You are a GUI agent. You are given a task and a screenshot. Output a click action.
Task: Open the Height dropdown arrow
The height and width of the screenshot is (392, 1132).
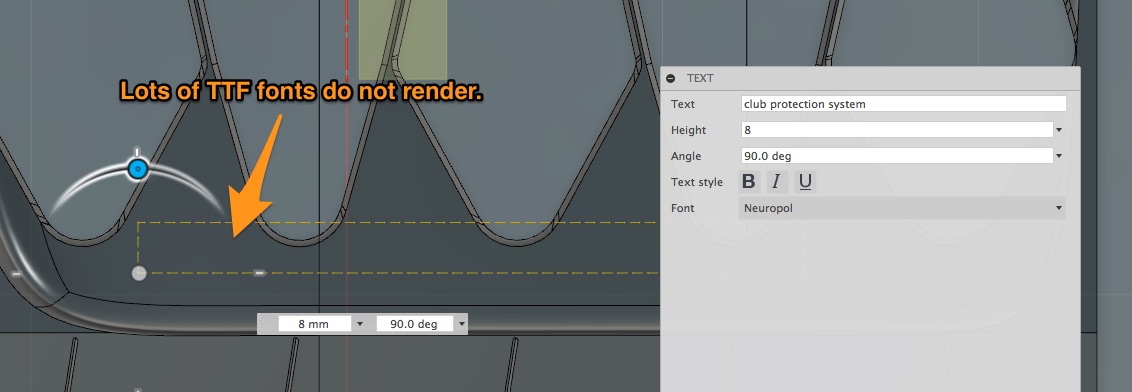(x=1059, y=131)
